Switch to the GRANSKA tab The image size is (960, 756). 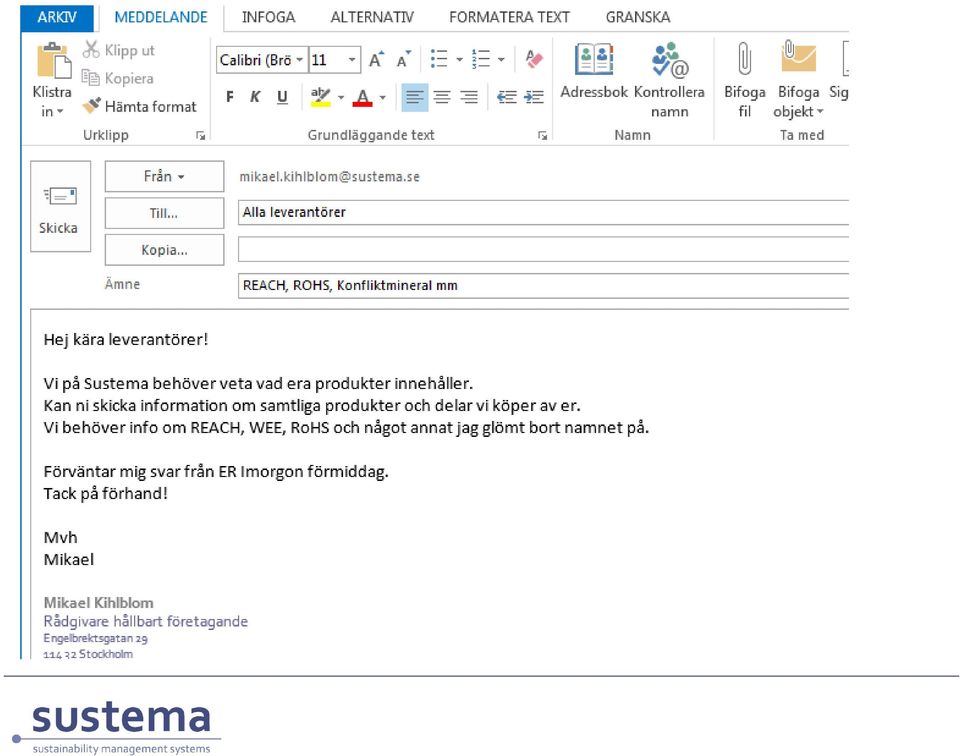click(638, 17)
